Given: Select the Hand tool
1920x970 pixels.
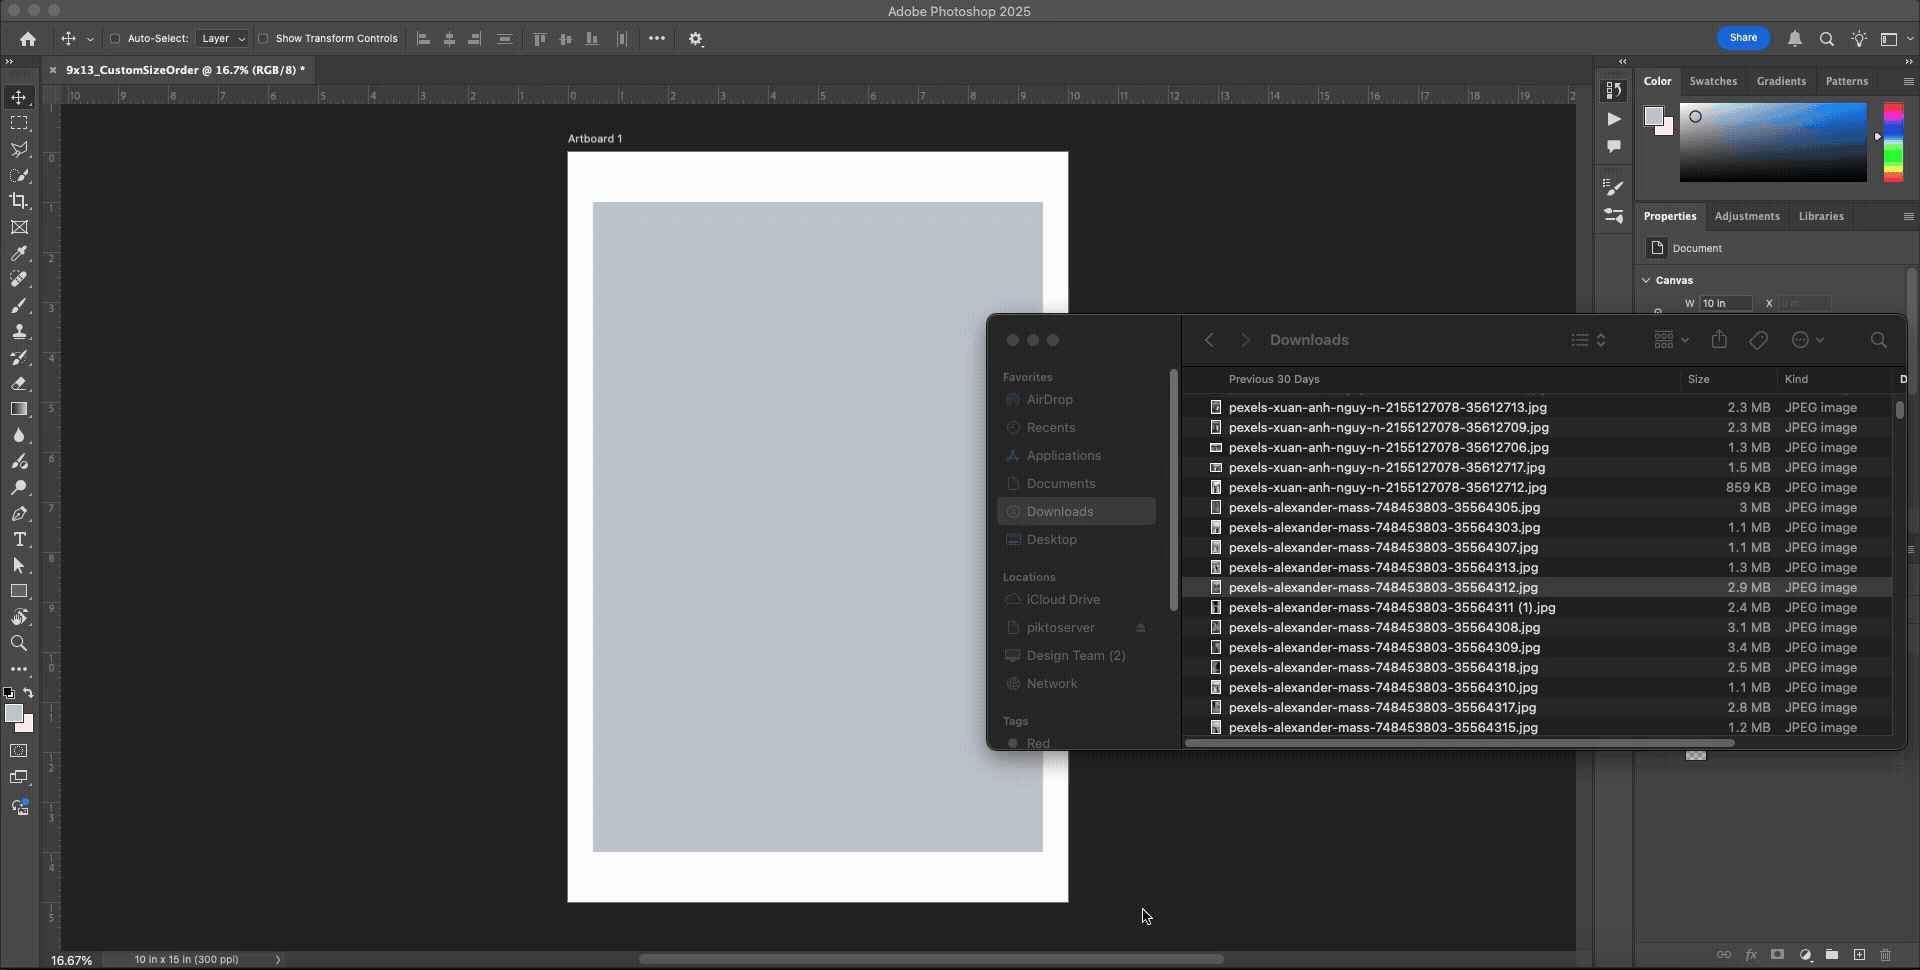Looking at the screenshot, I should click(19, 617).
